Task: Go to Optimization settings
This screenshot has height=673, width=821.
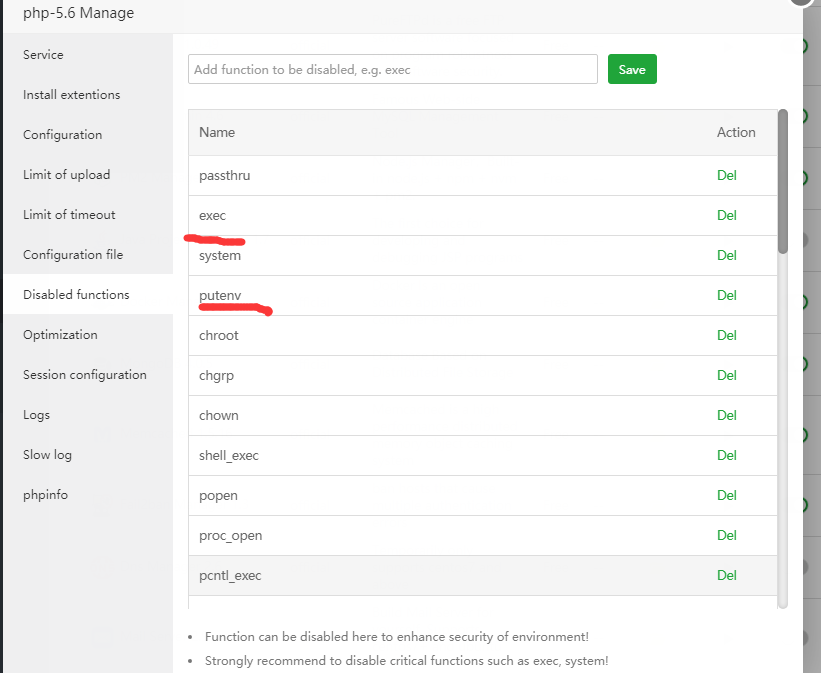Action: pos(60,335)
